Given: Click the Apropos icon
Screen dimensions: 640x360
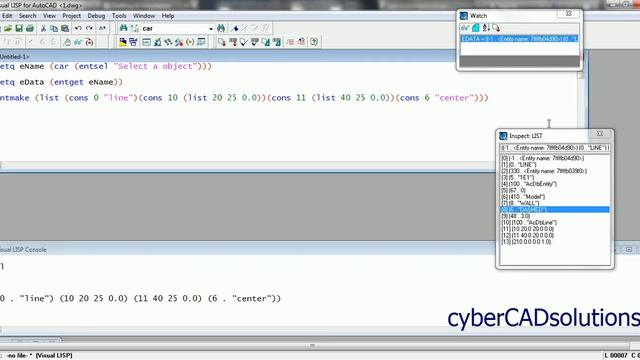Looking at the screenshot, I should coord(190,42).
